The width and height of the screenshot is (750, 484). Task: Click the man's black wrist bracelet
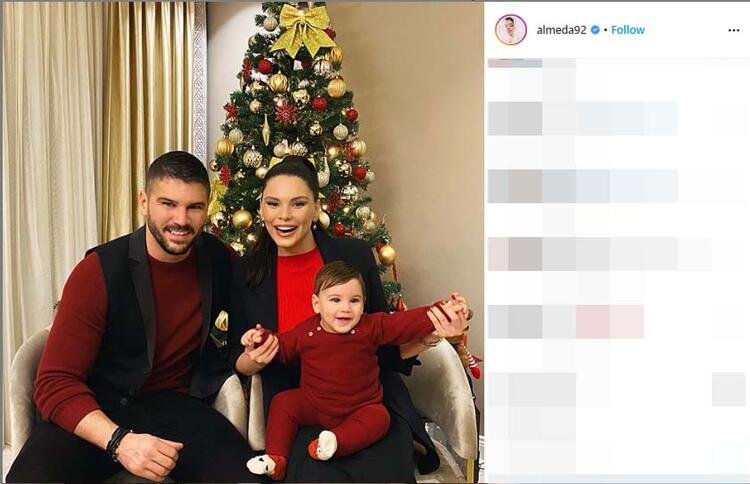point(117,443)
